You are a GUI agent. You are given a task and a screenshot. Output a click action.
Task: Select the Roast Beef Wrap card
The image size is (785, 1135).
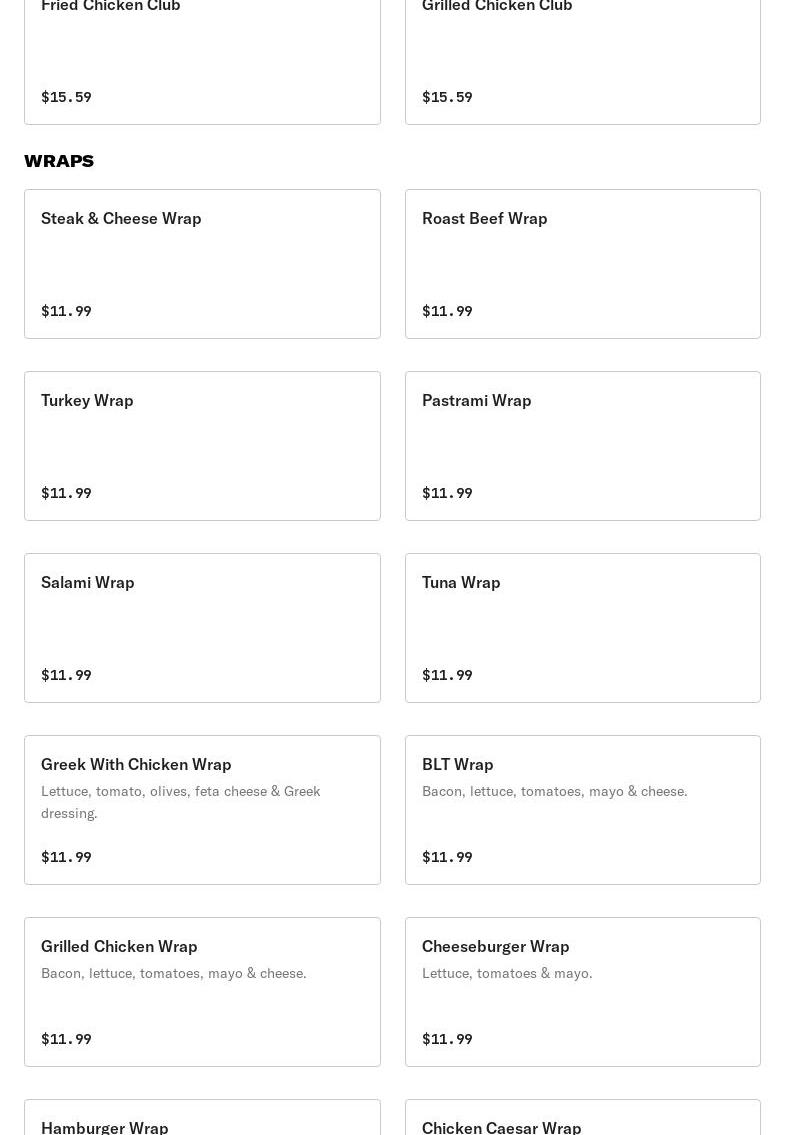tap(582, 264)
